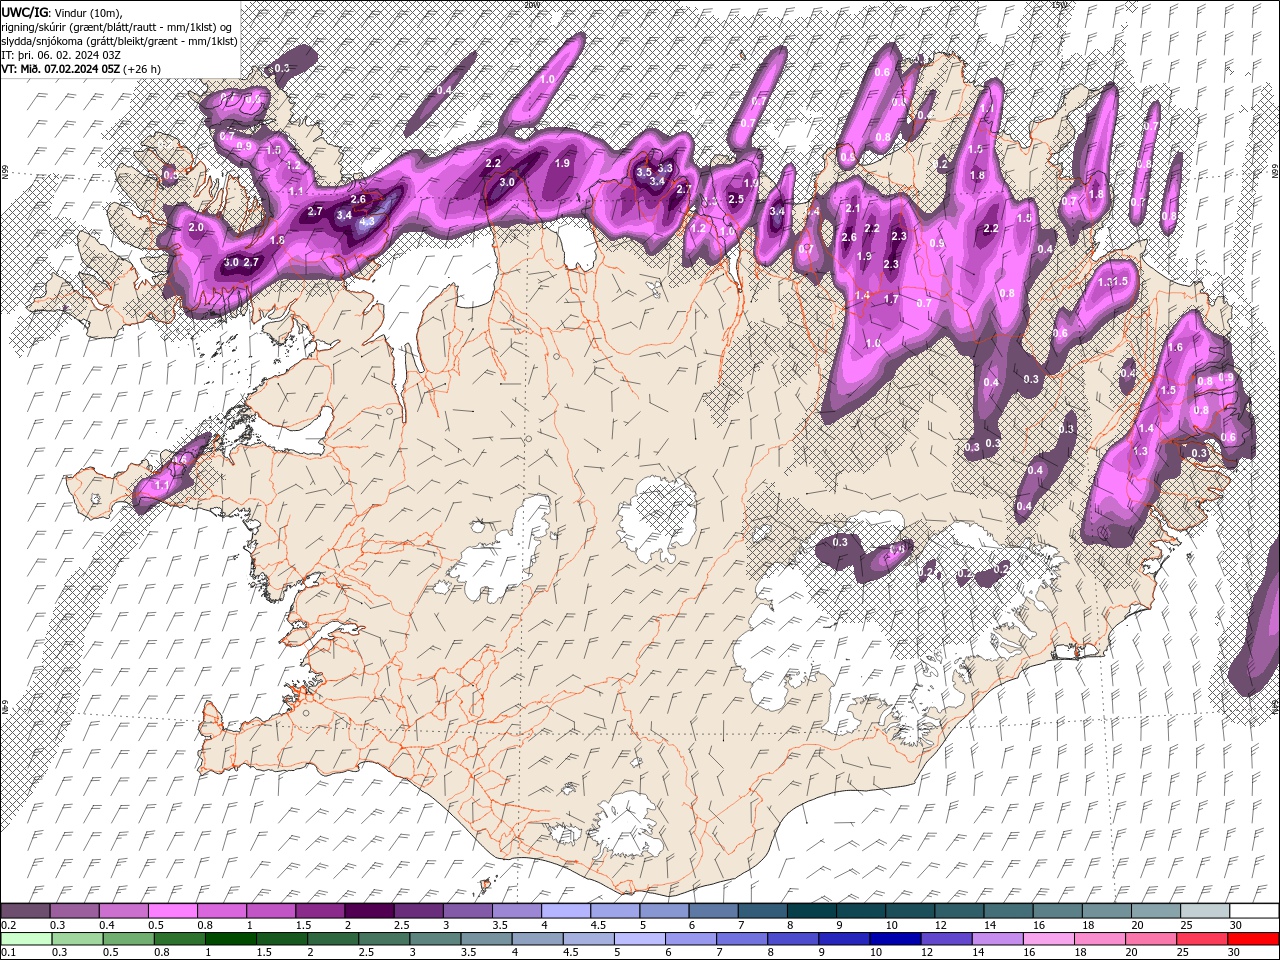Click the initial time 'IT: þri. 06. 02. 2024 03Z'
Viewport: 1280px width, 960px height.
(x=61, y=55)
